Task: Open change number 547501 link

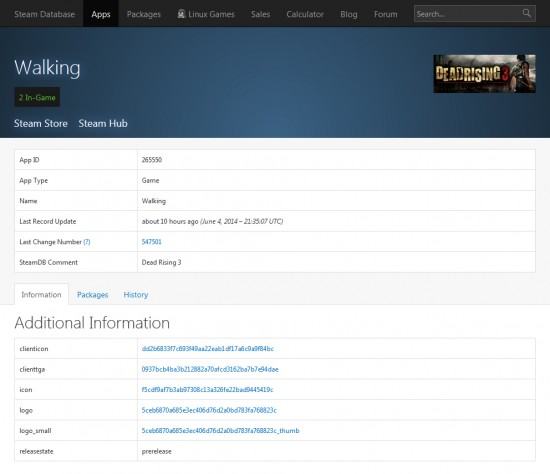Action: (152, 242)
